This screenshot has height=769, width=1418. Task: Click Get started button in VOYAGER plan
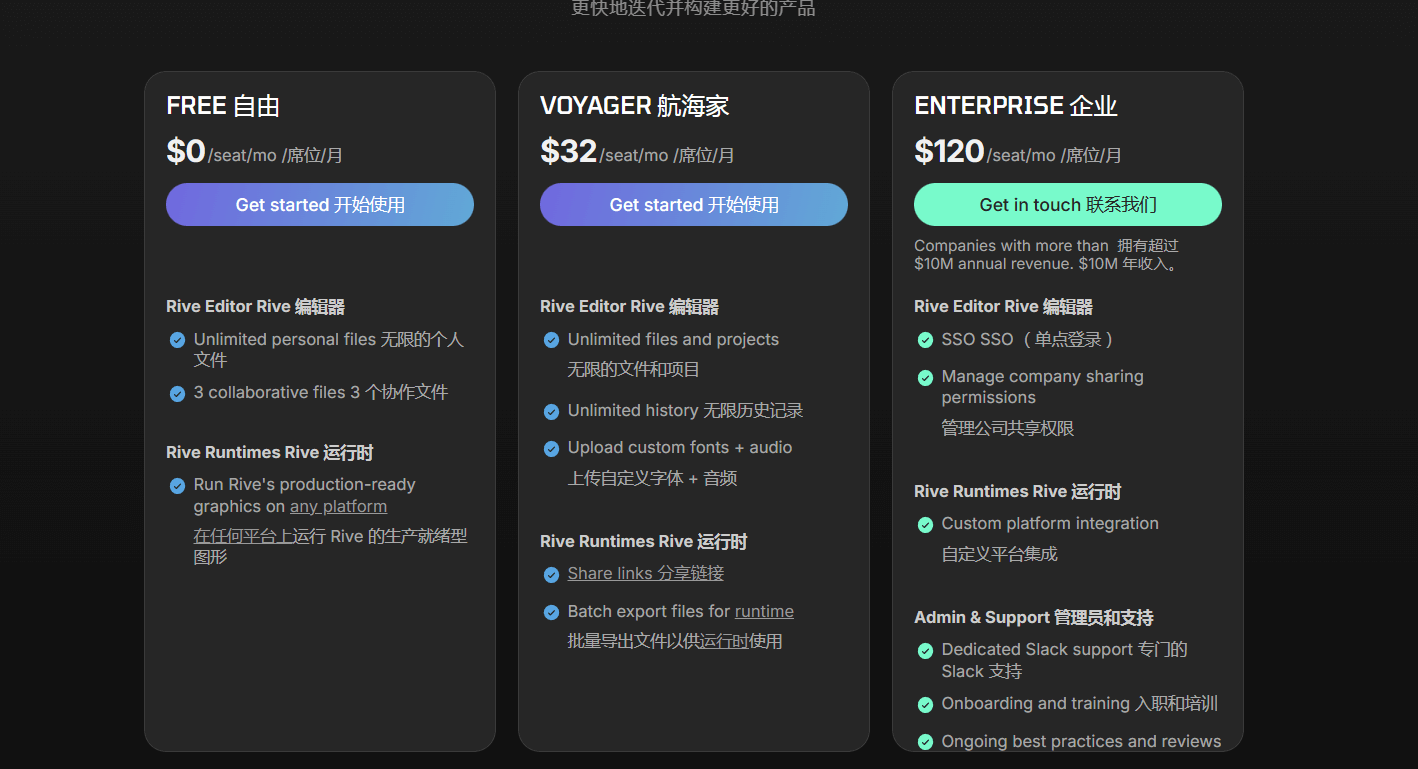(694, 204)
